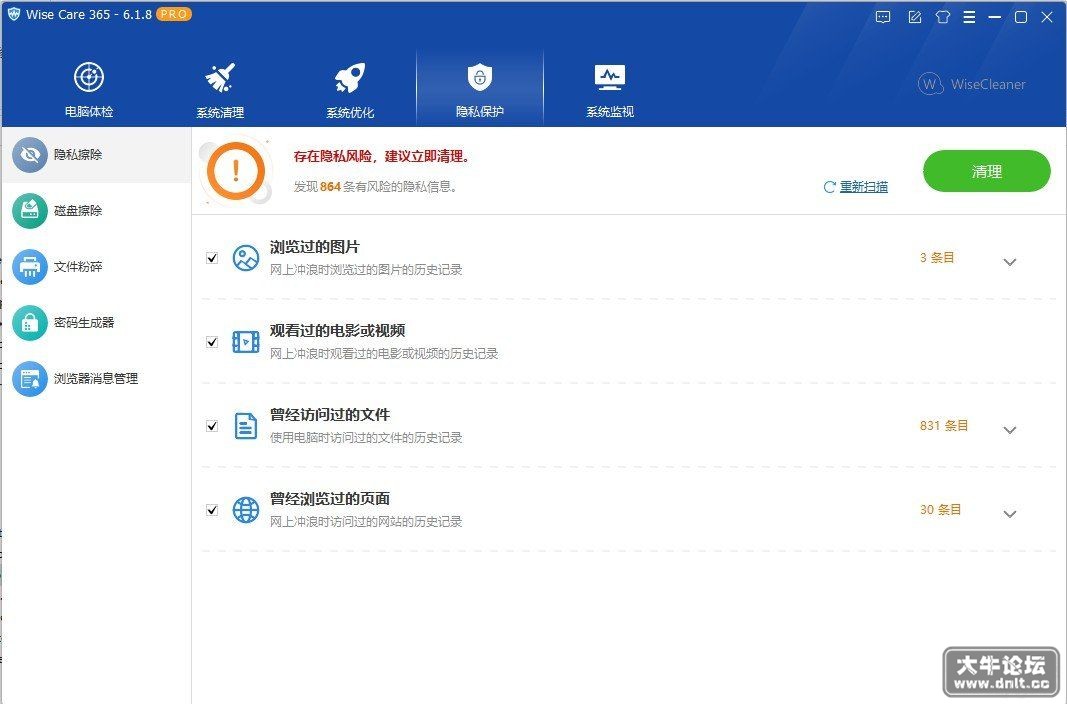Click the 曾经访问过的文件 title text
The image size is (1067, 704).
click(x=330, y=414)
